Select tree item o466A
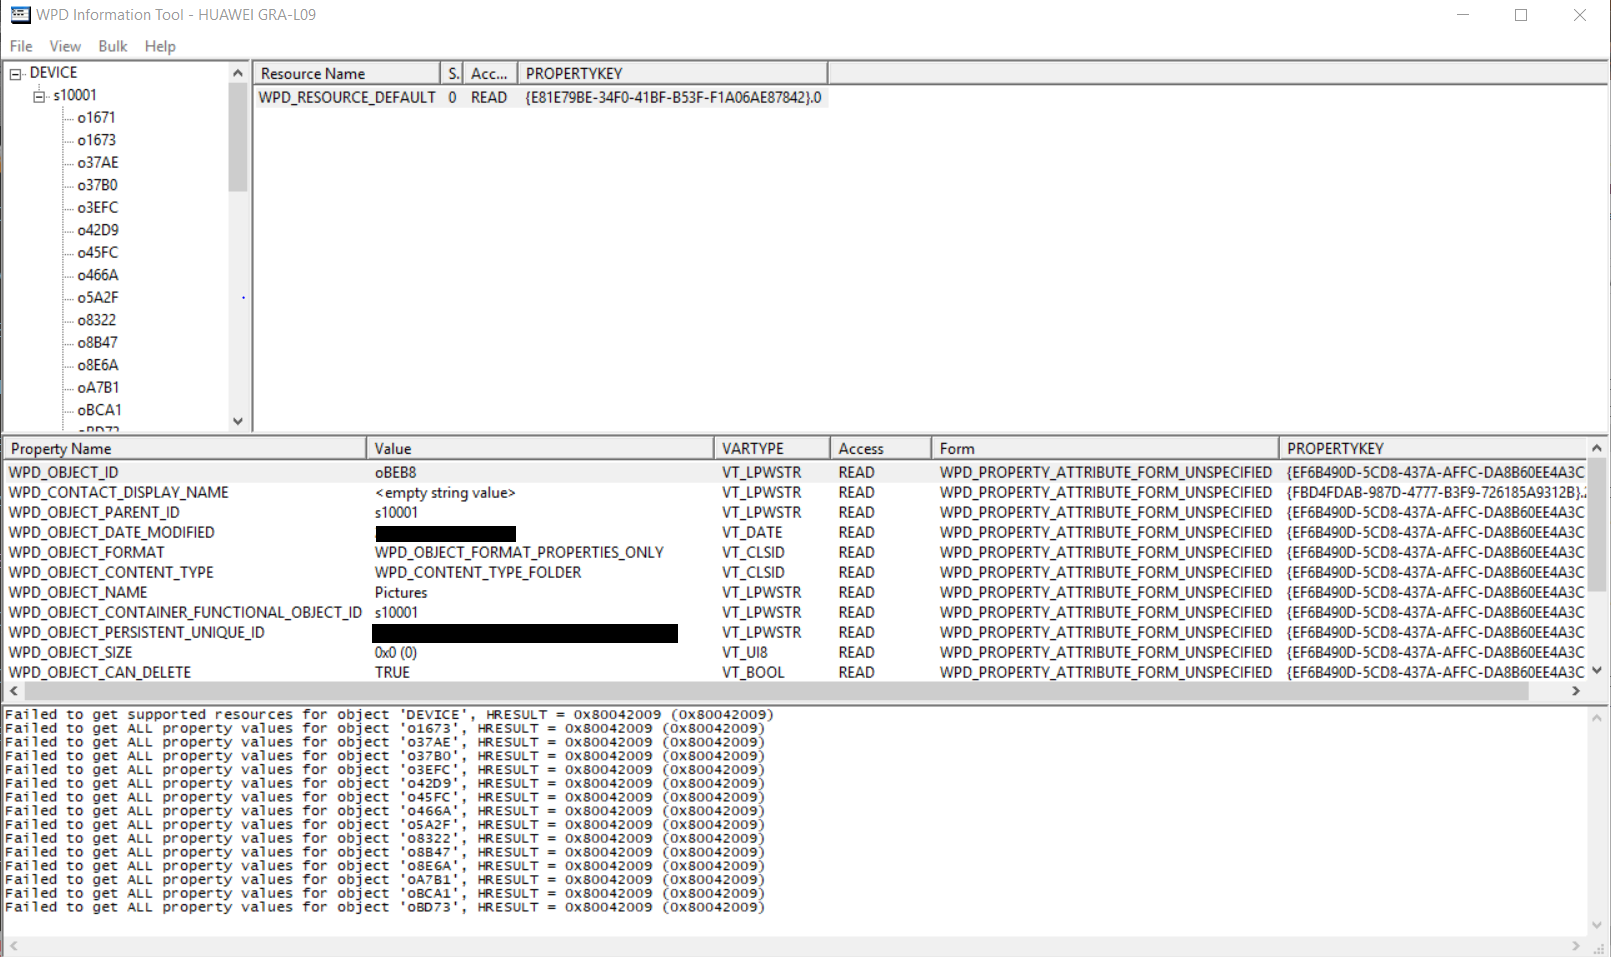This screenshot has width=1611, height=957. click(x=98, y=275)
